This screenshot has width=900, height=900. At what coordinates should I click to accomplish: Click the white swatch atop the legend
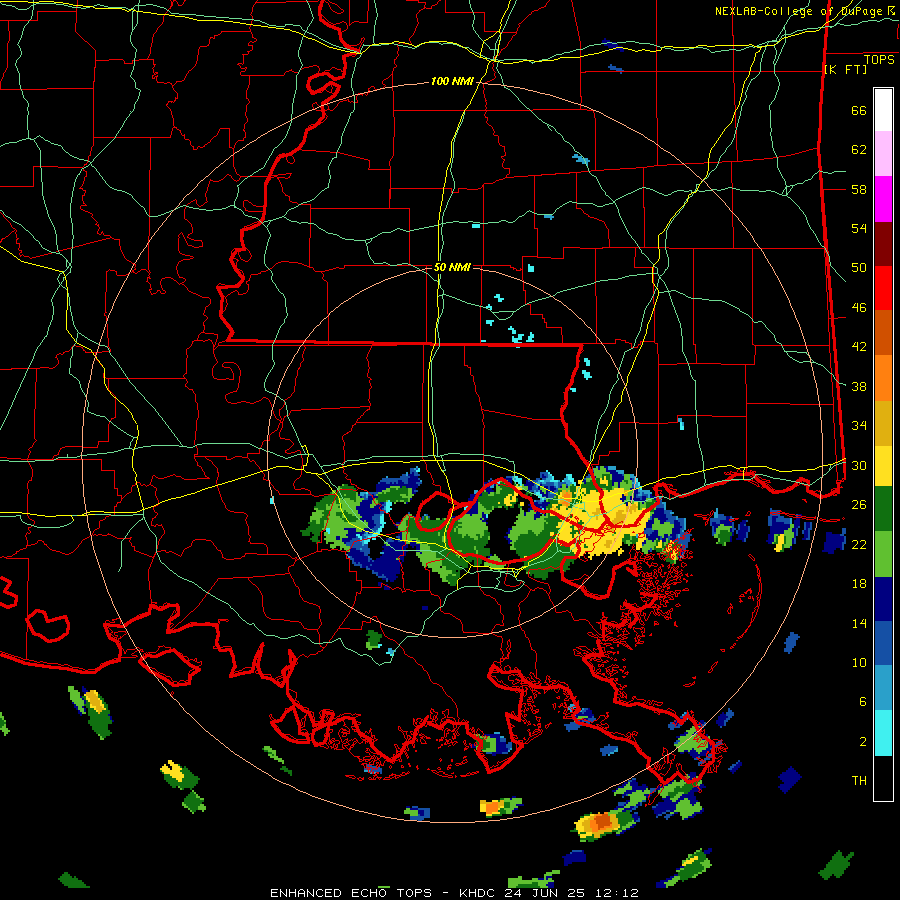[x=883, y=110]
